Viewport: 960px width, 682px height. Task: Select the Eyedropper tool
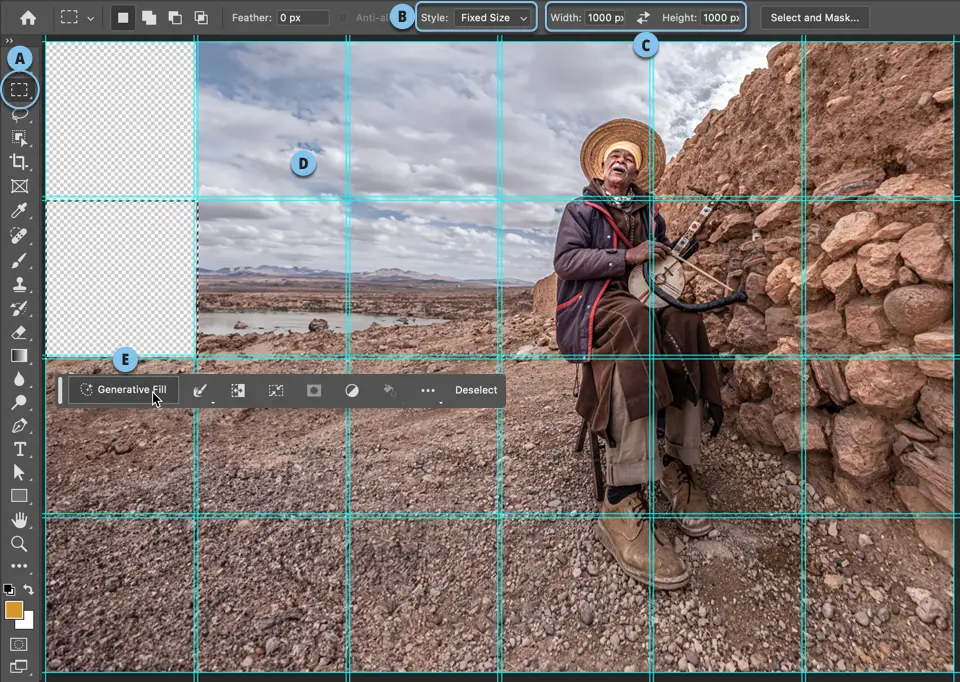tap(20, 211)
